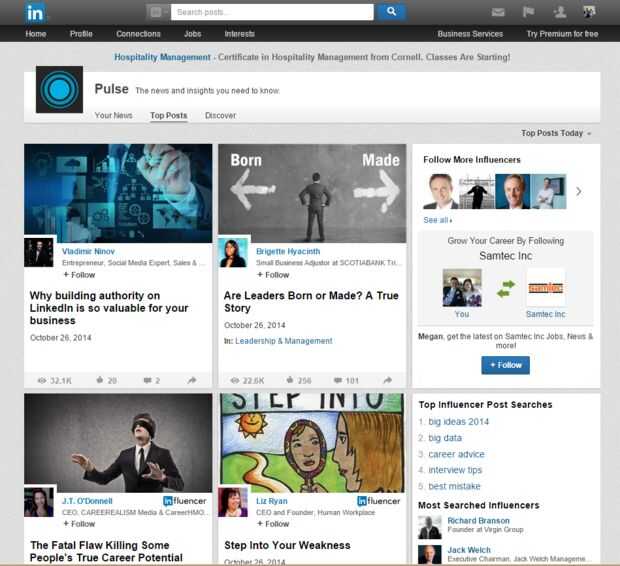Open the Step Into cartoon article image
Screen dimensions: 620x566
(312, 443)
